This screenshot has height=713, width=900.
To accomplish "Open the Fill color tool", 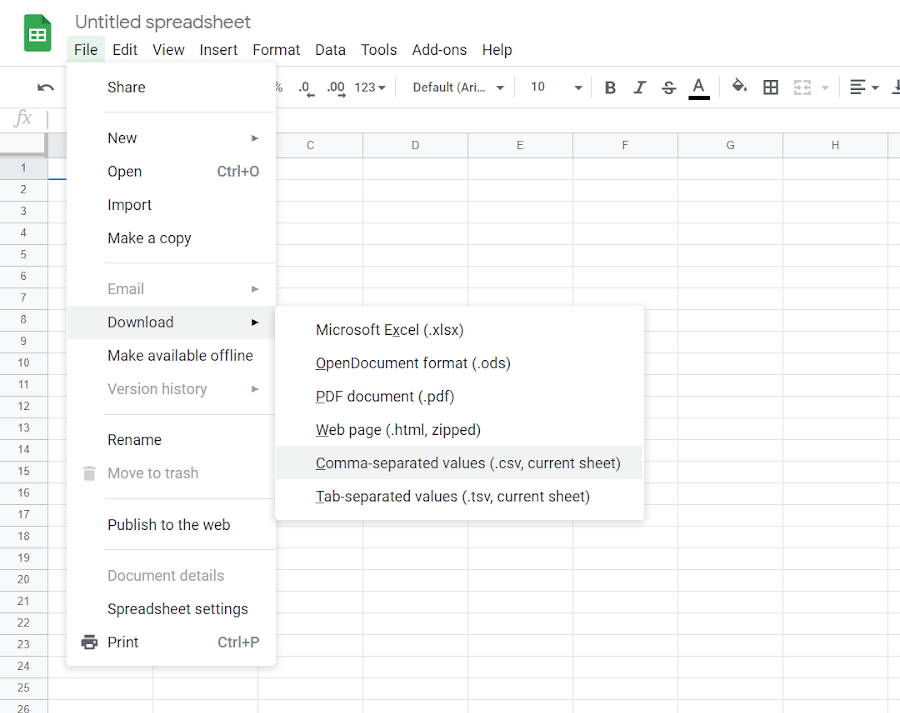I will click(739, 87).
